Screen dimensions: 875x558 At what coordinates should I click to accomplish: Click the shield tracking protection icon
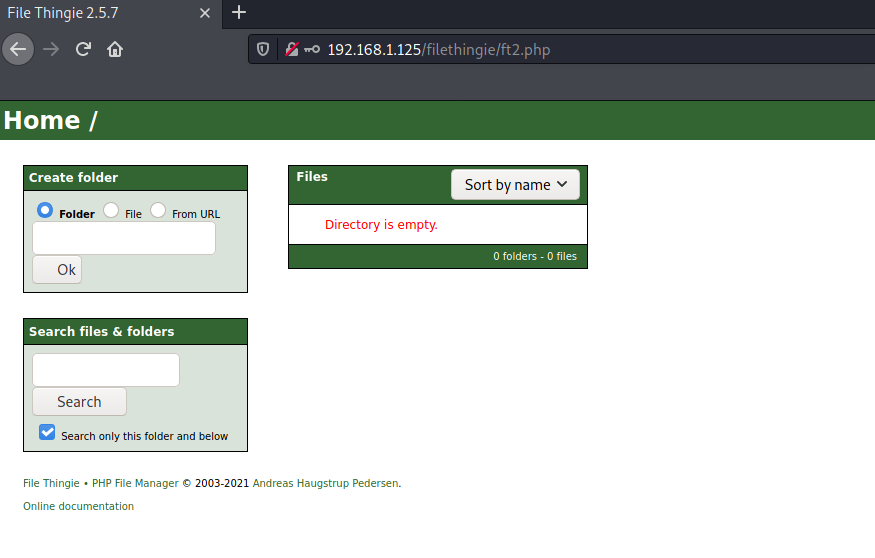(263, 49)
